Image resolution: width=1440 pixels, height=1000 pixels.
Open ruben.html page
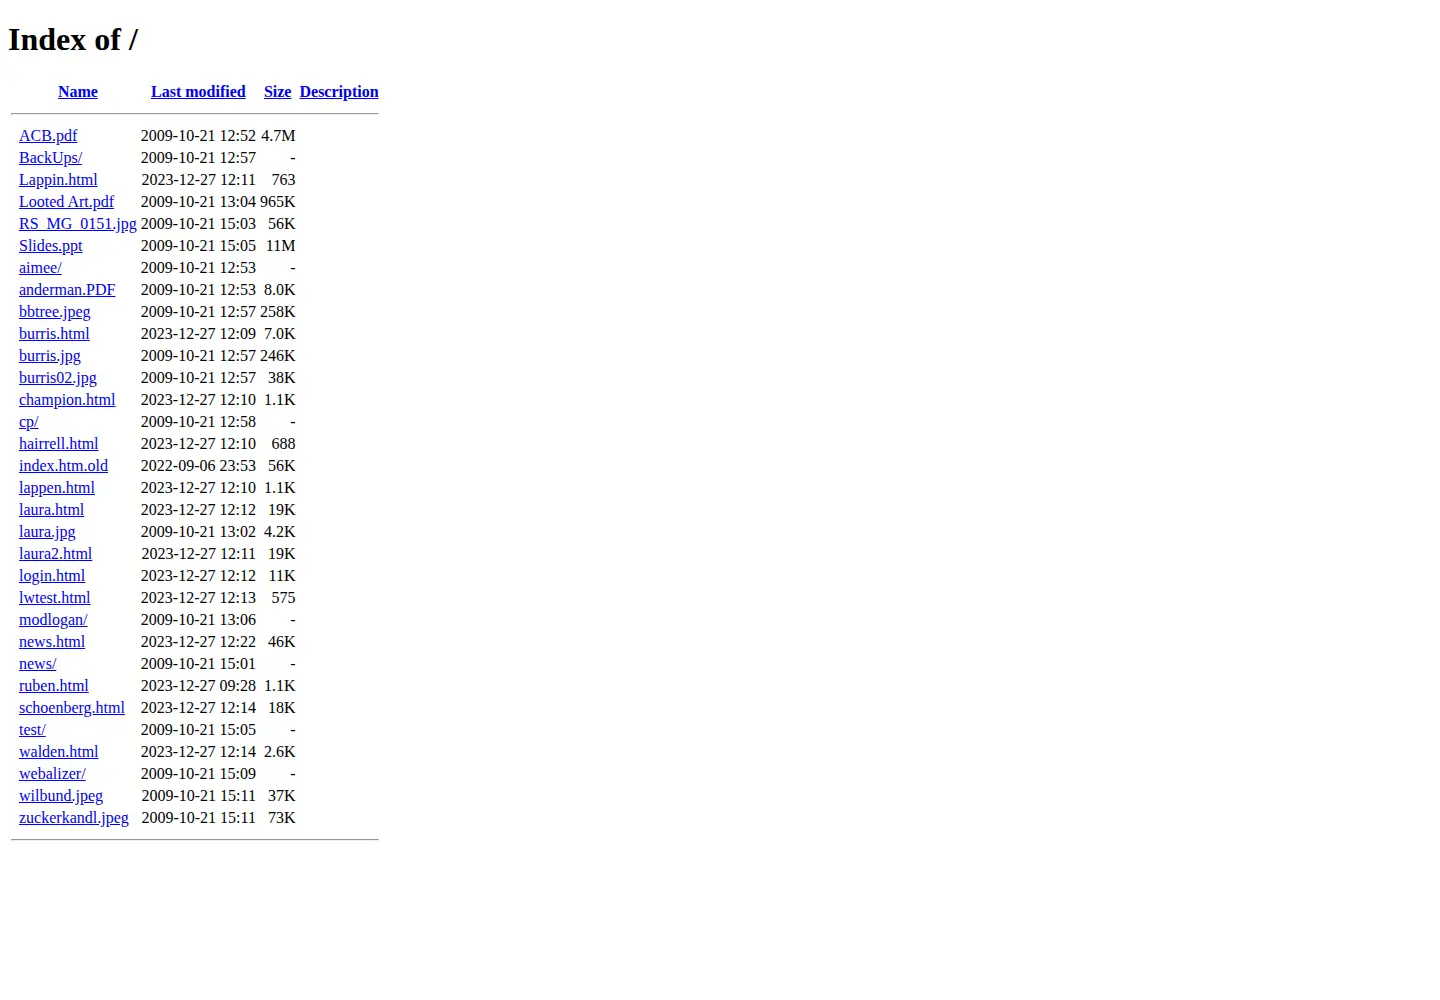54,686
